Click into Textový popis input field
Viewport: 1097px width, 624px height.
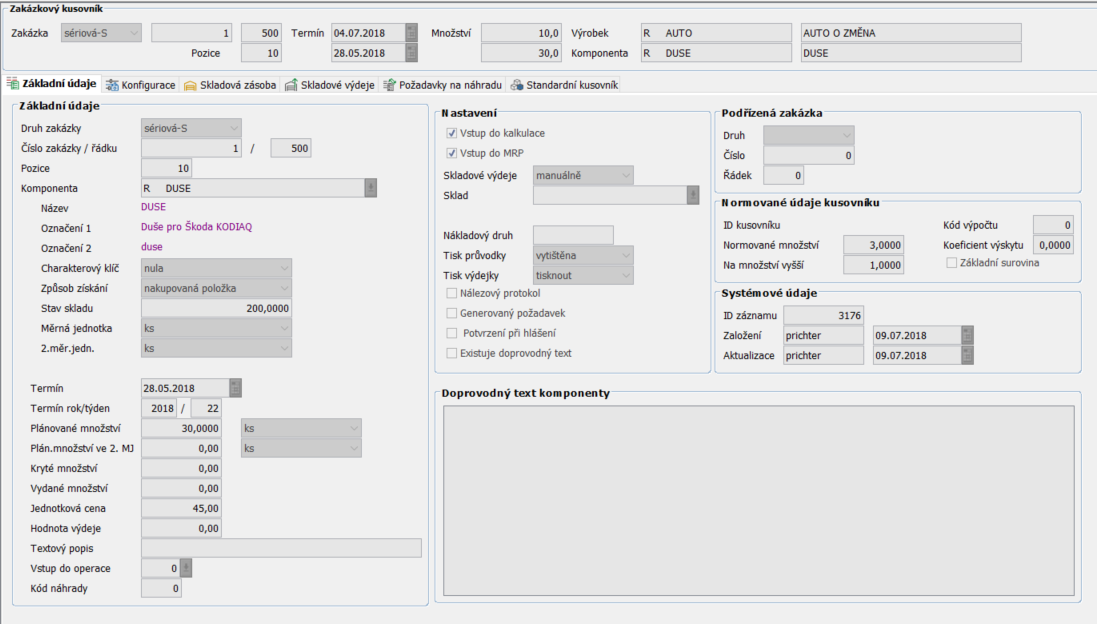[281, 548]
